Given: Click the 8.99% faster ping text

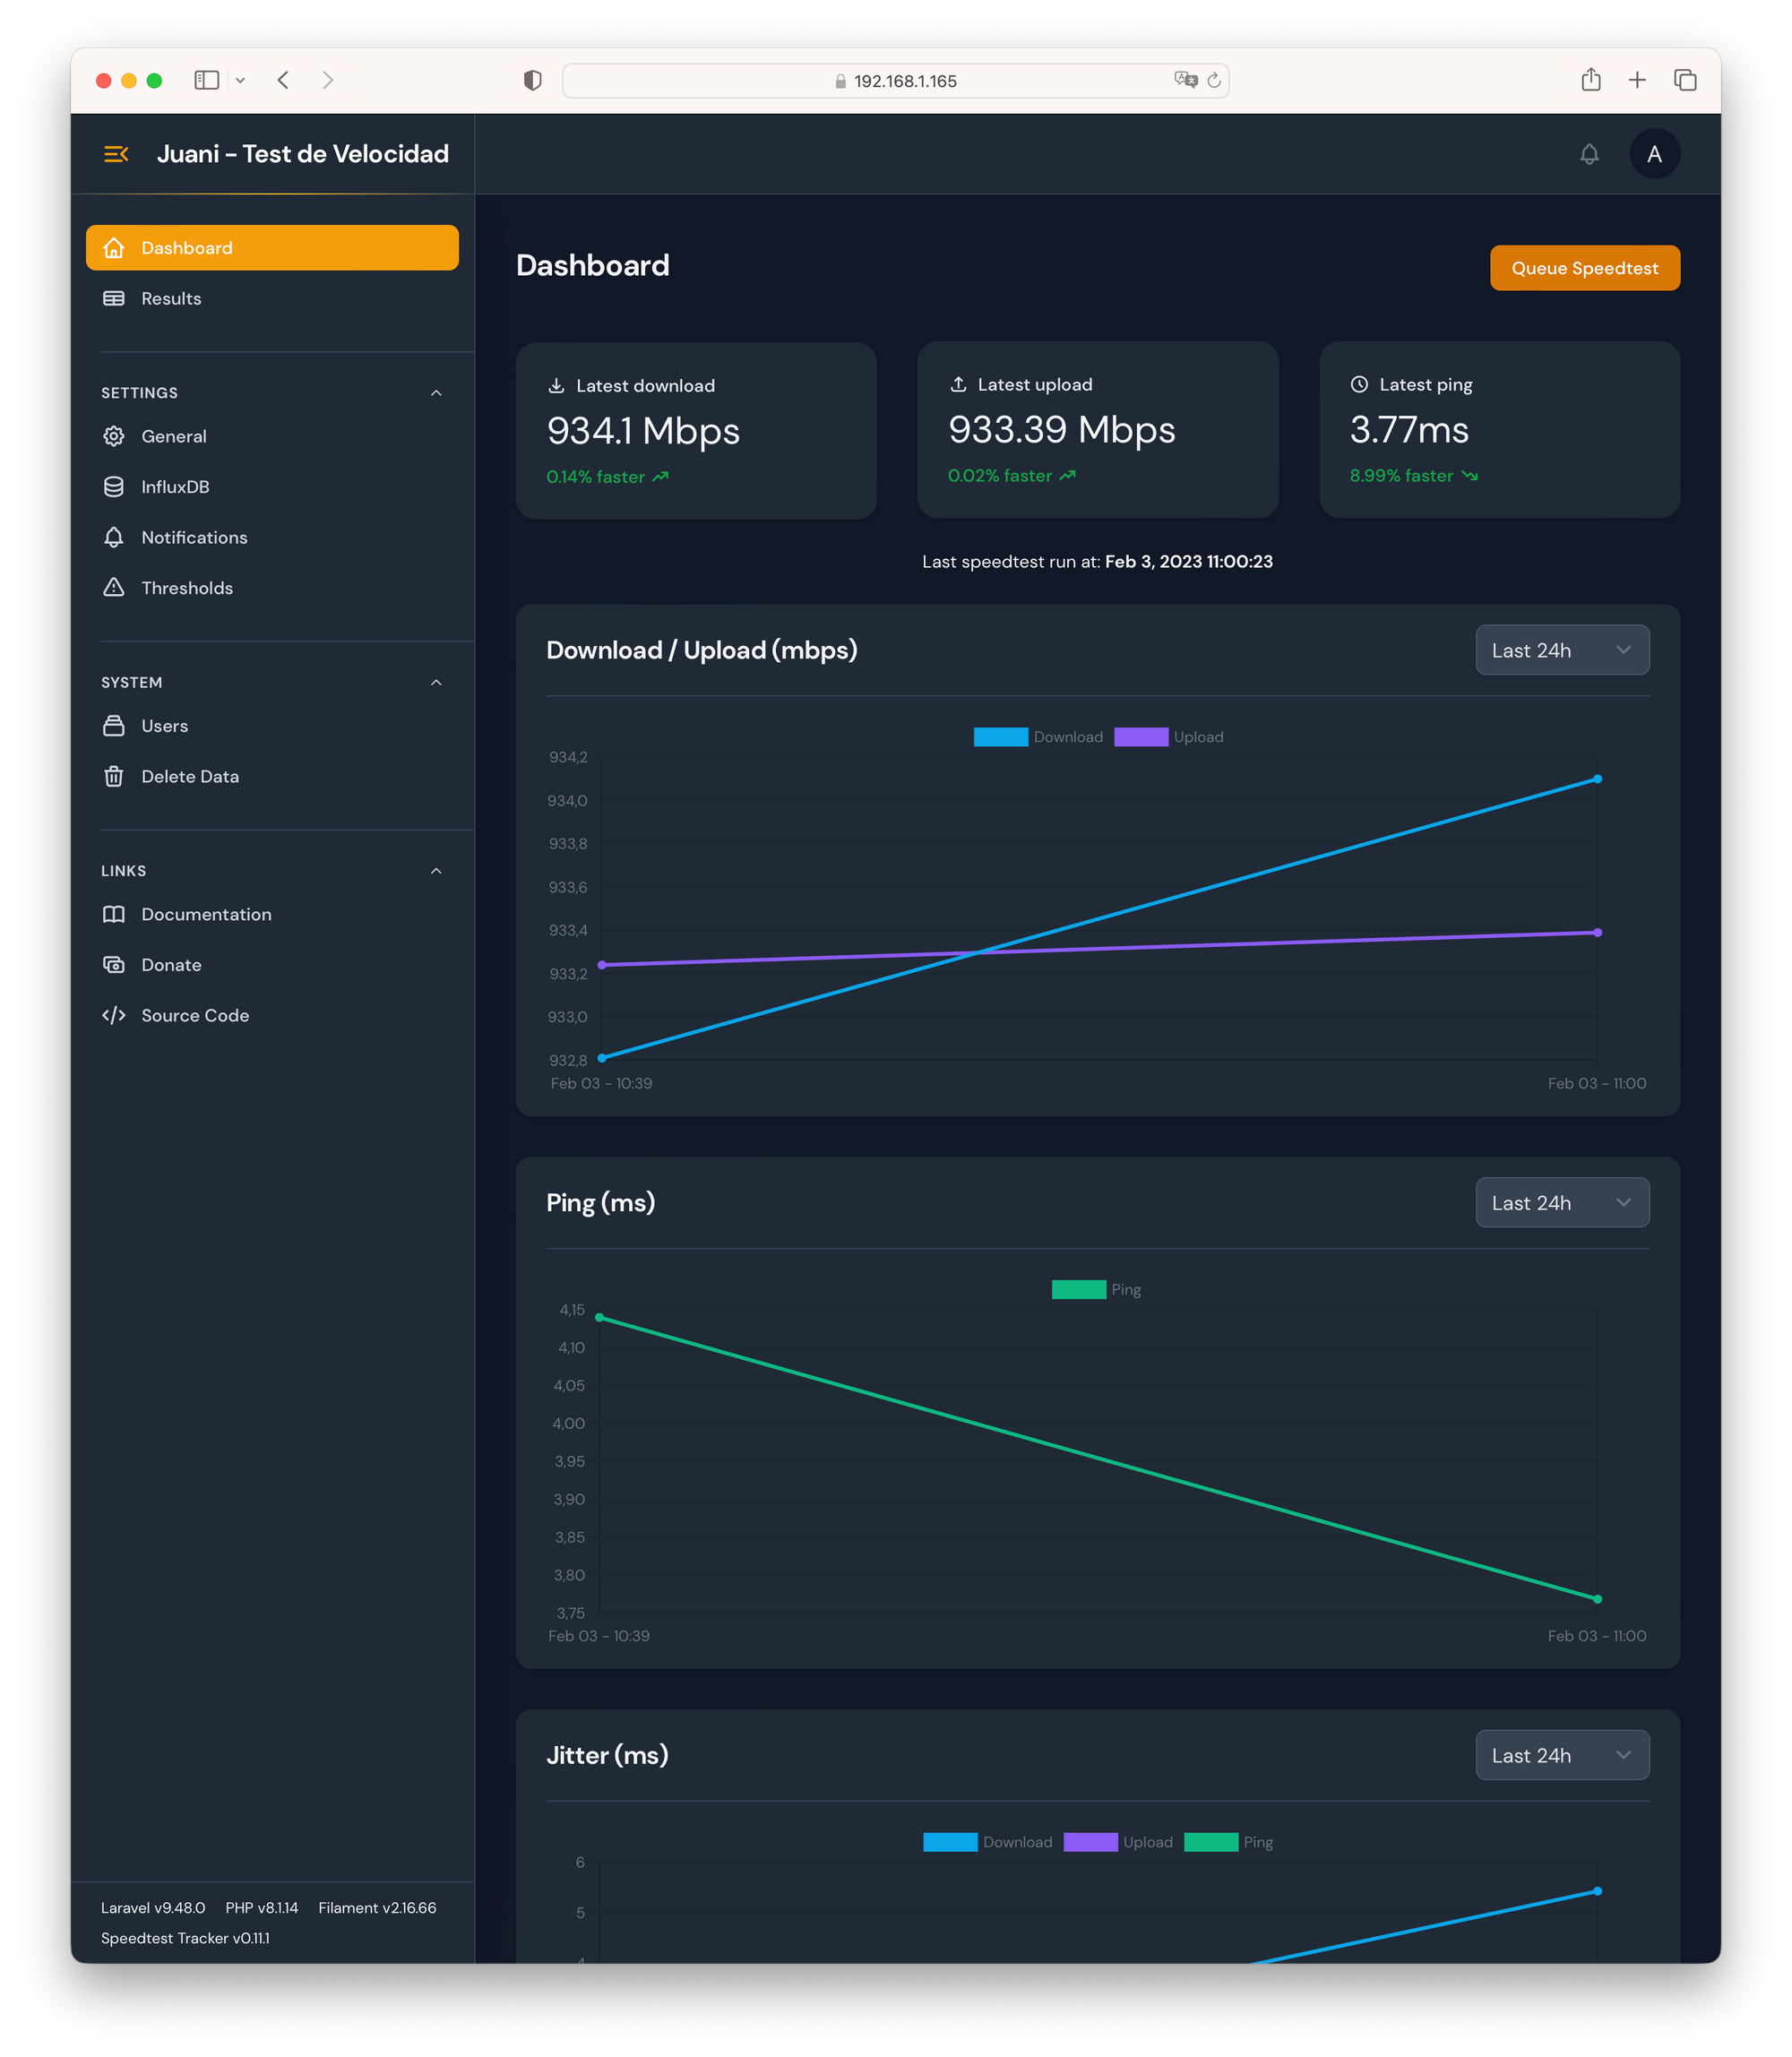Looking at the screenshot, I should pyautogui.click(x=1401, y=476).
